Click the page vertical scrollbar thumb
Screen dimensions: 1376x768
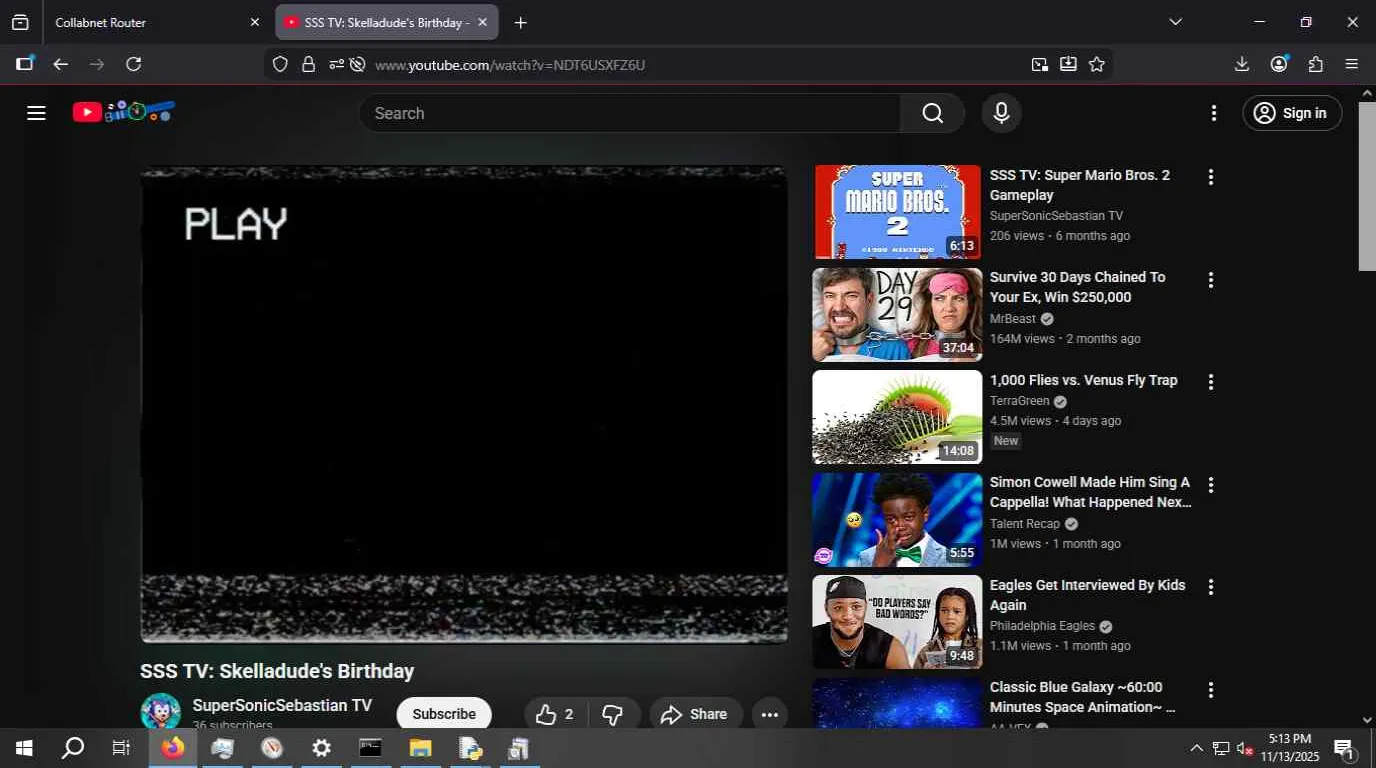coord(1367,185)
